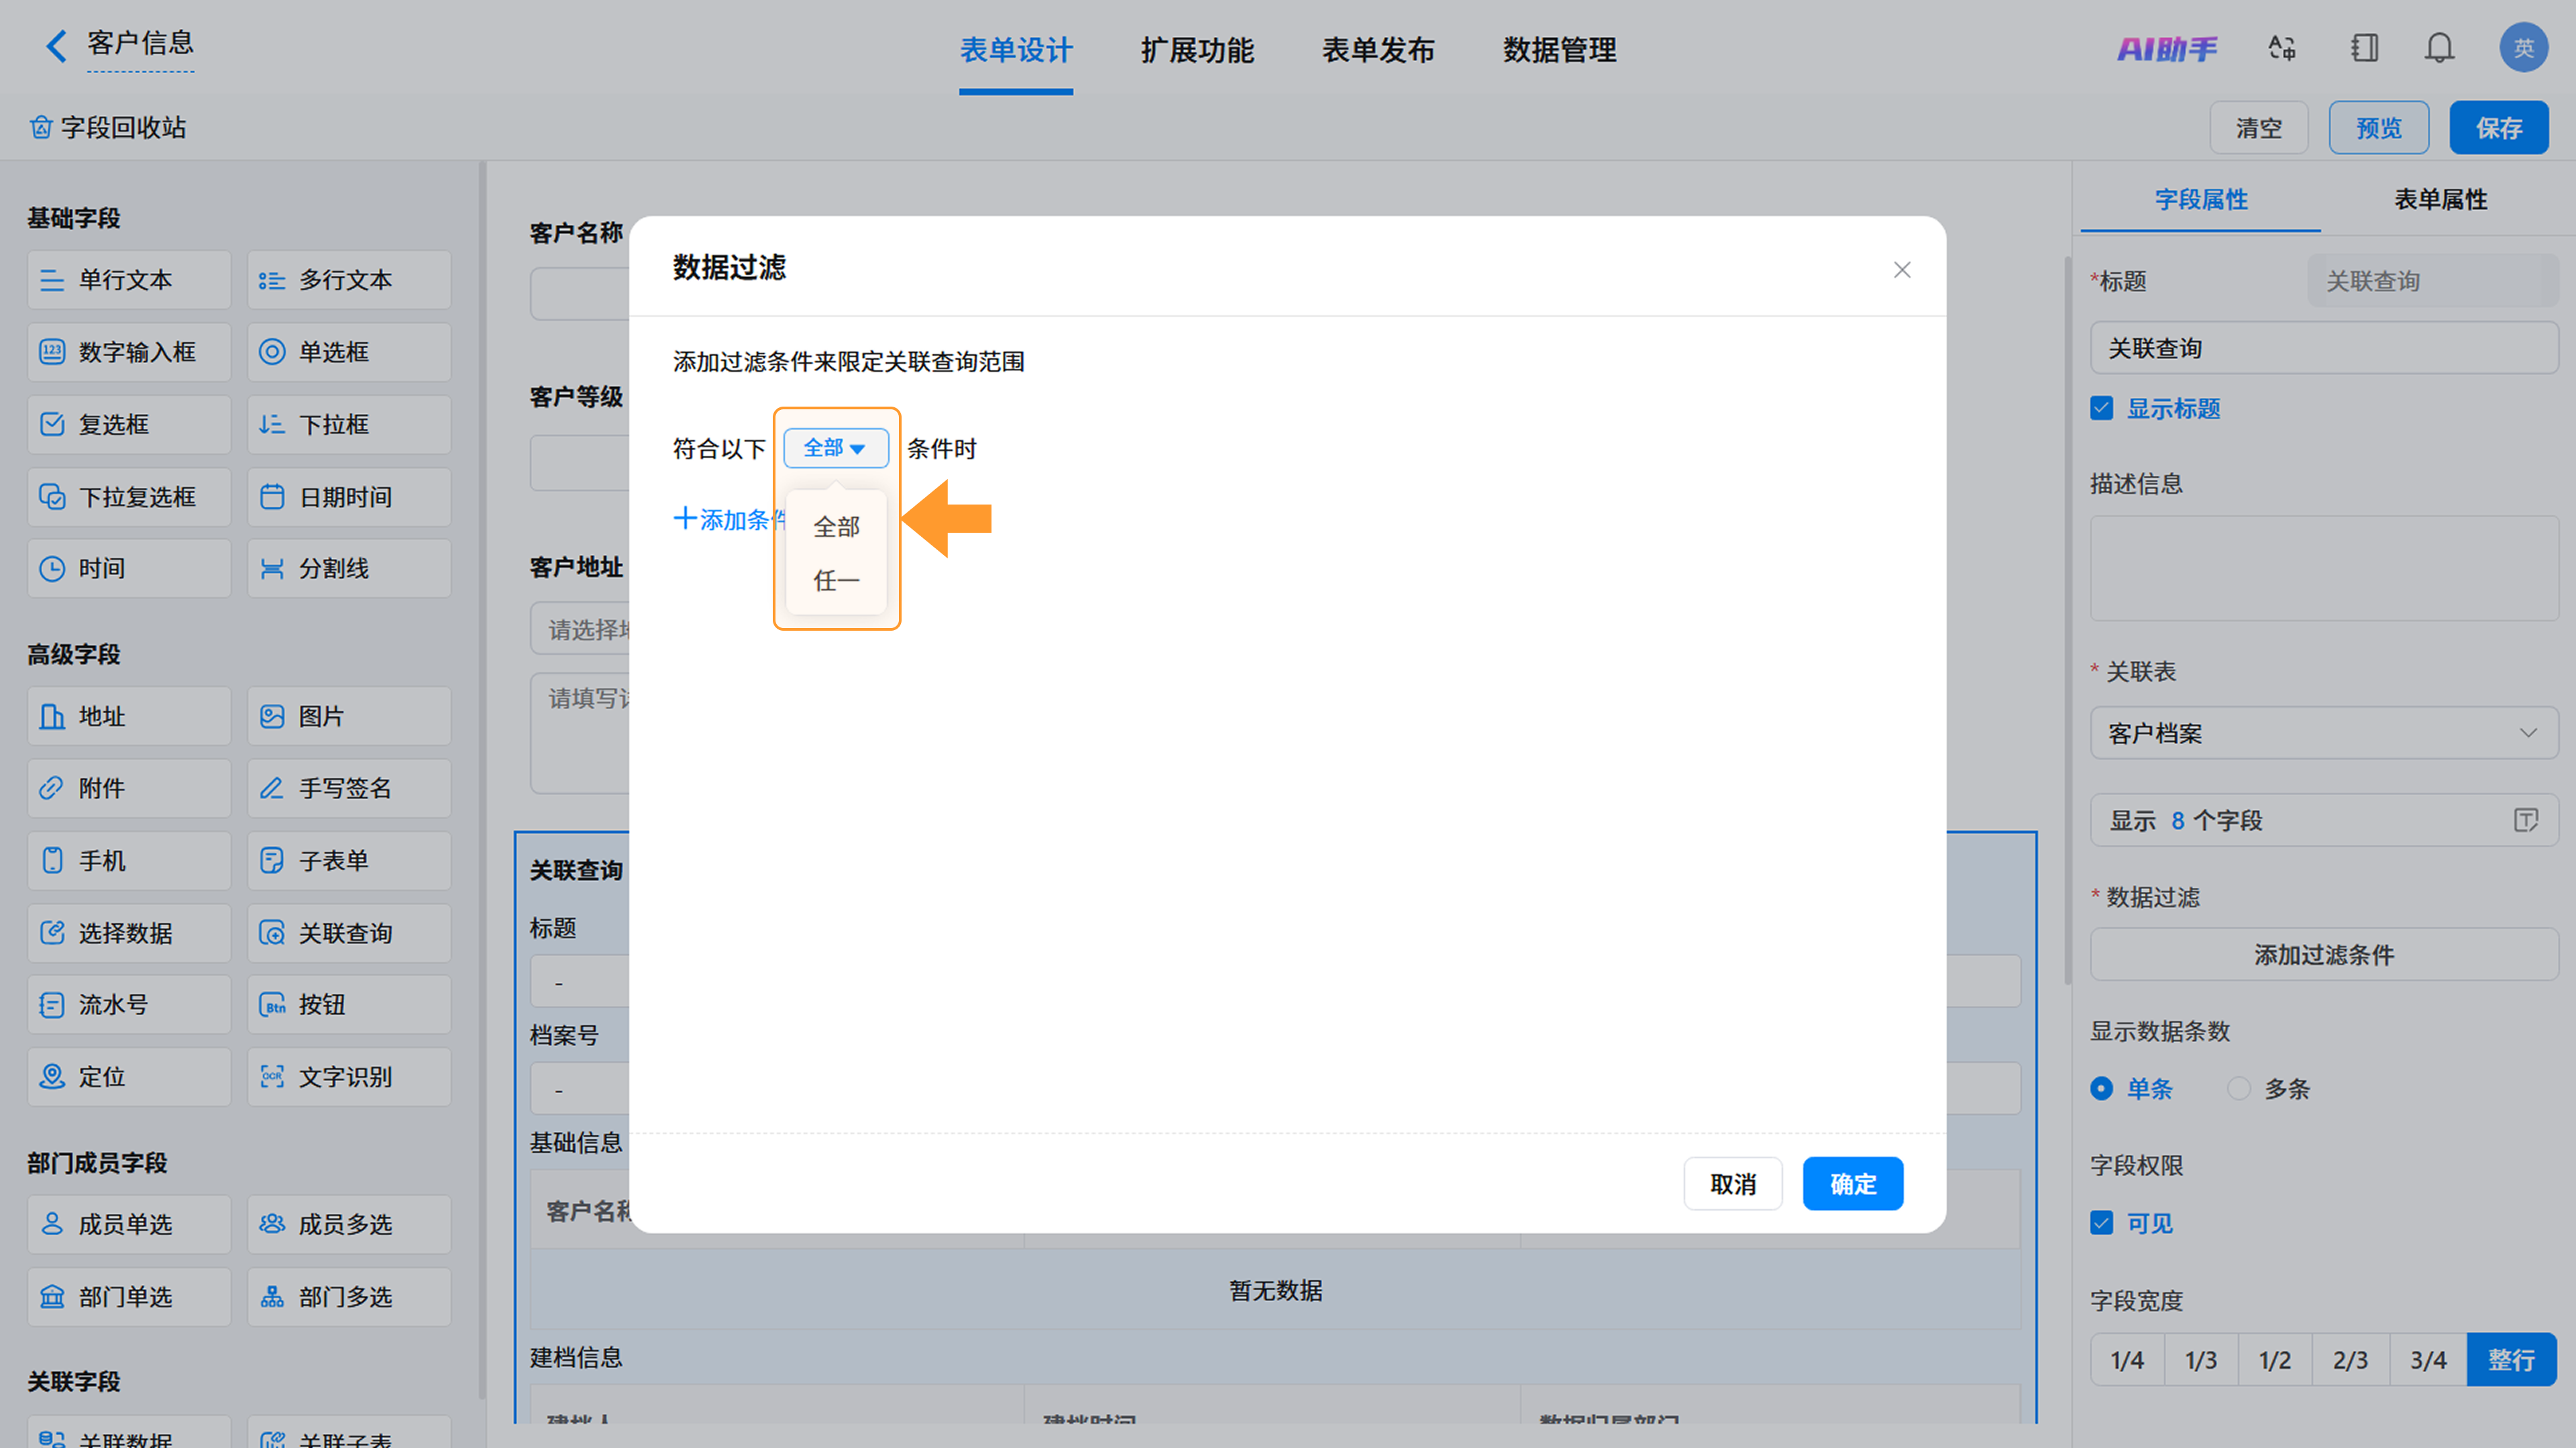Select the 时间 field
The width and height of the screenshot is (2576, 1448).
pos(129,569)
